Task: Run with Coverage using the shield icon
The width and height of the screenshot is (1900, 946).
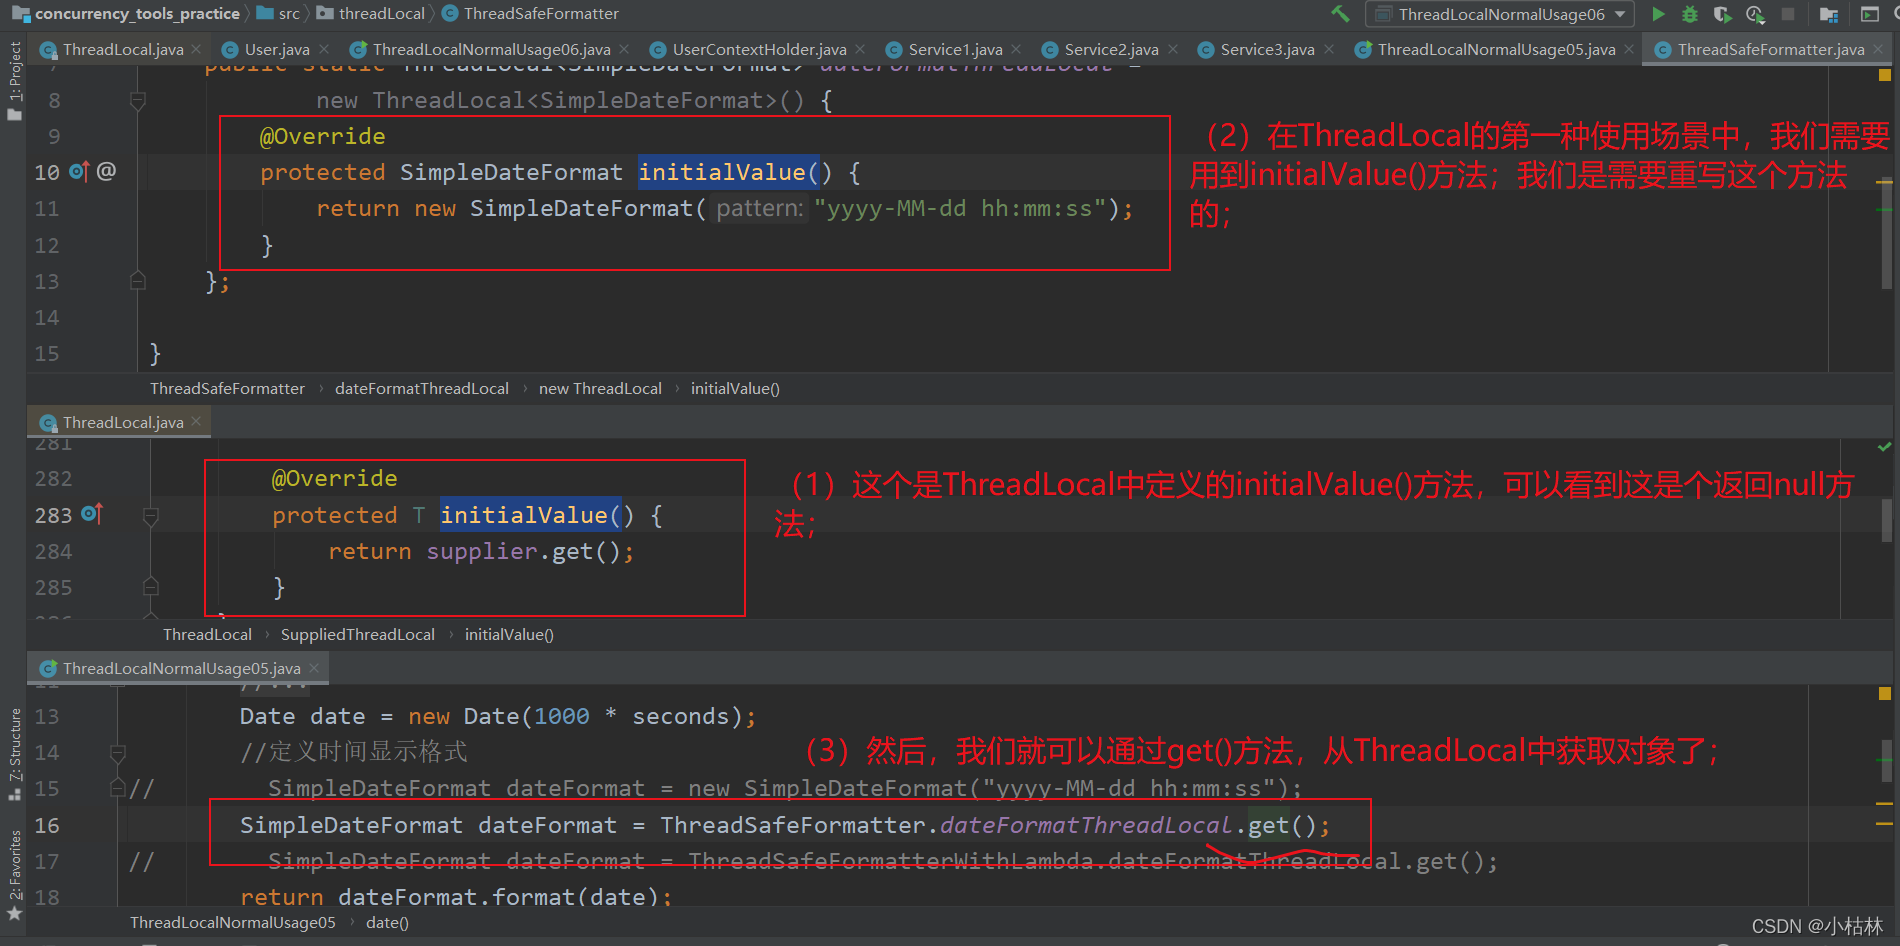Action: coord(1722,14)
